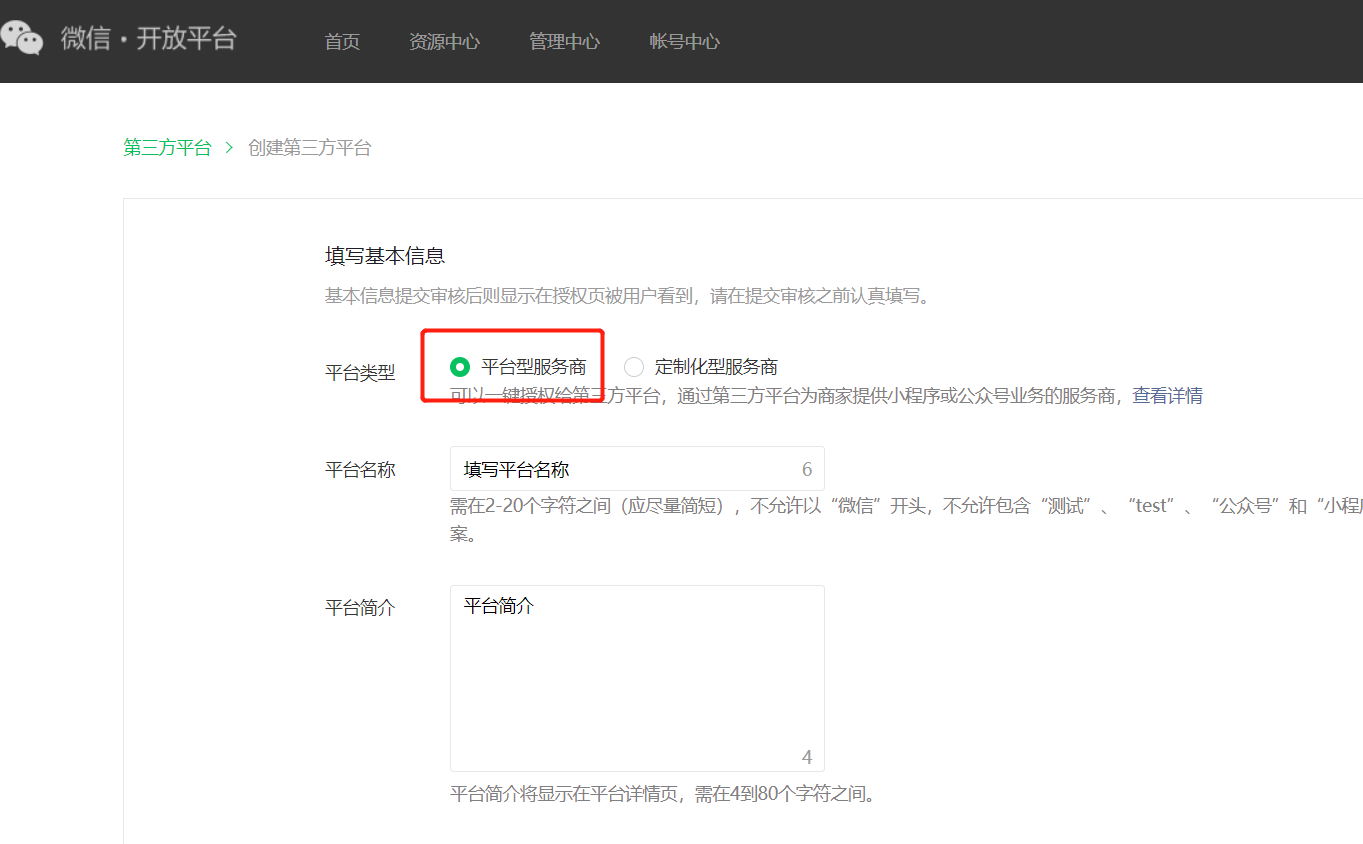Screen dimensions: 1363x844
Task: Select the 平台型服务商 radio button
Action: click(x=460, y=367)
